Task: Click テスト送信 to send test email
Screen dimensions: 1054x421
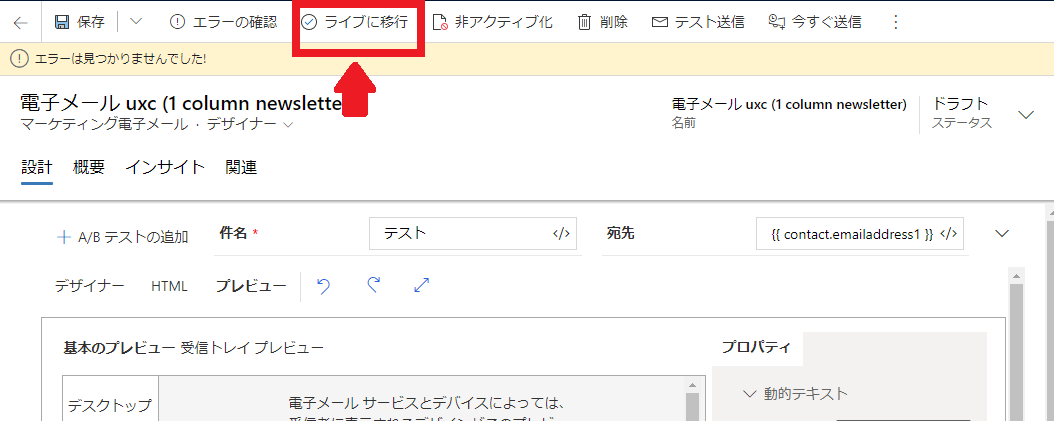Action: coord(698,22)
